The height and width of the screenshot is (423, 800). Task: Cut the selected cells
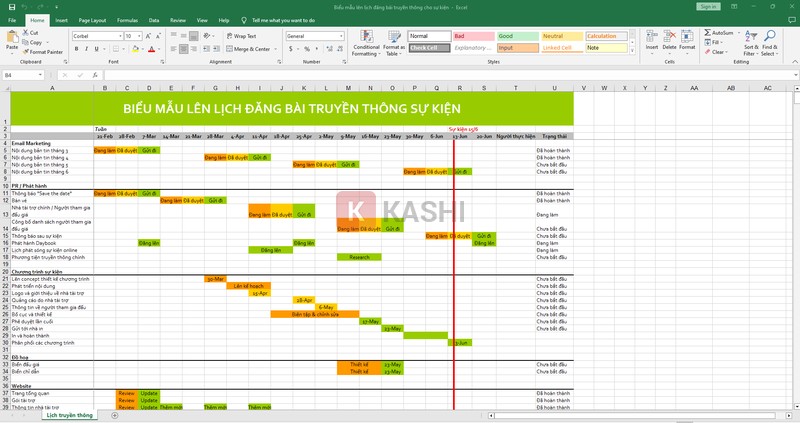pos(31,32)
